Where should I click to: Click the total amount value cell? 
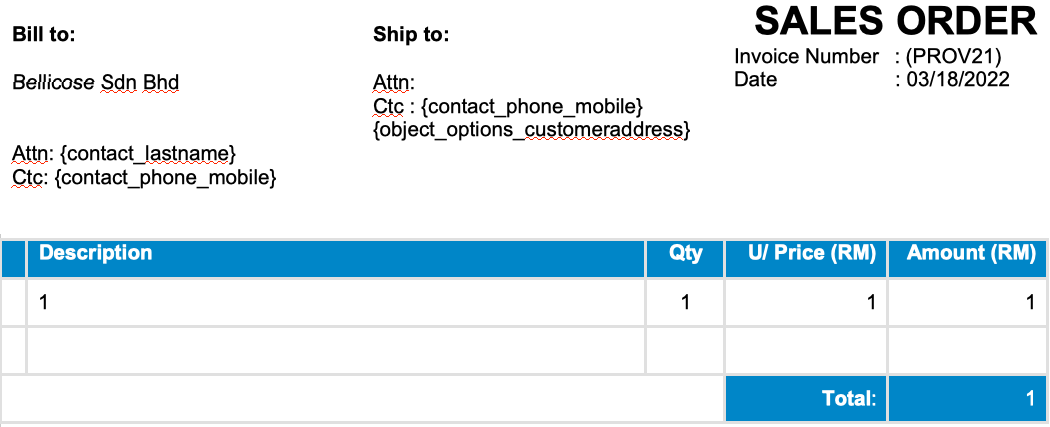(x=967, y=399)
